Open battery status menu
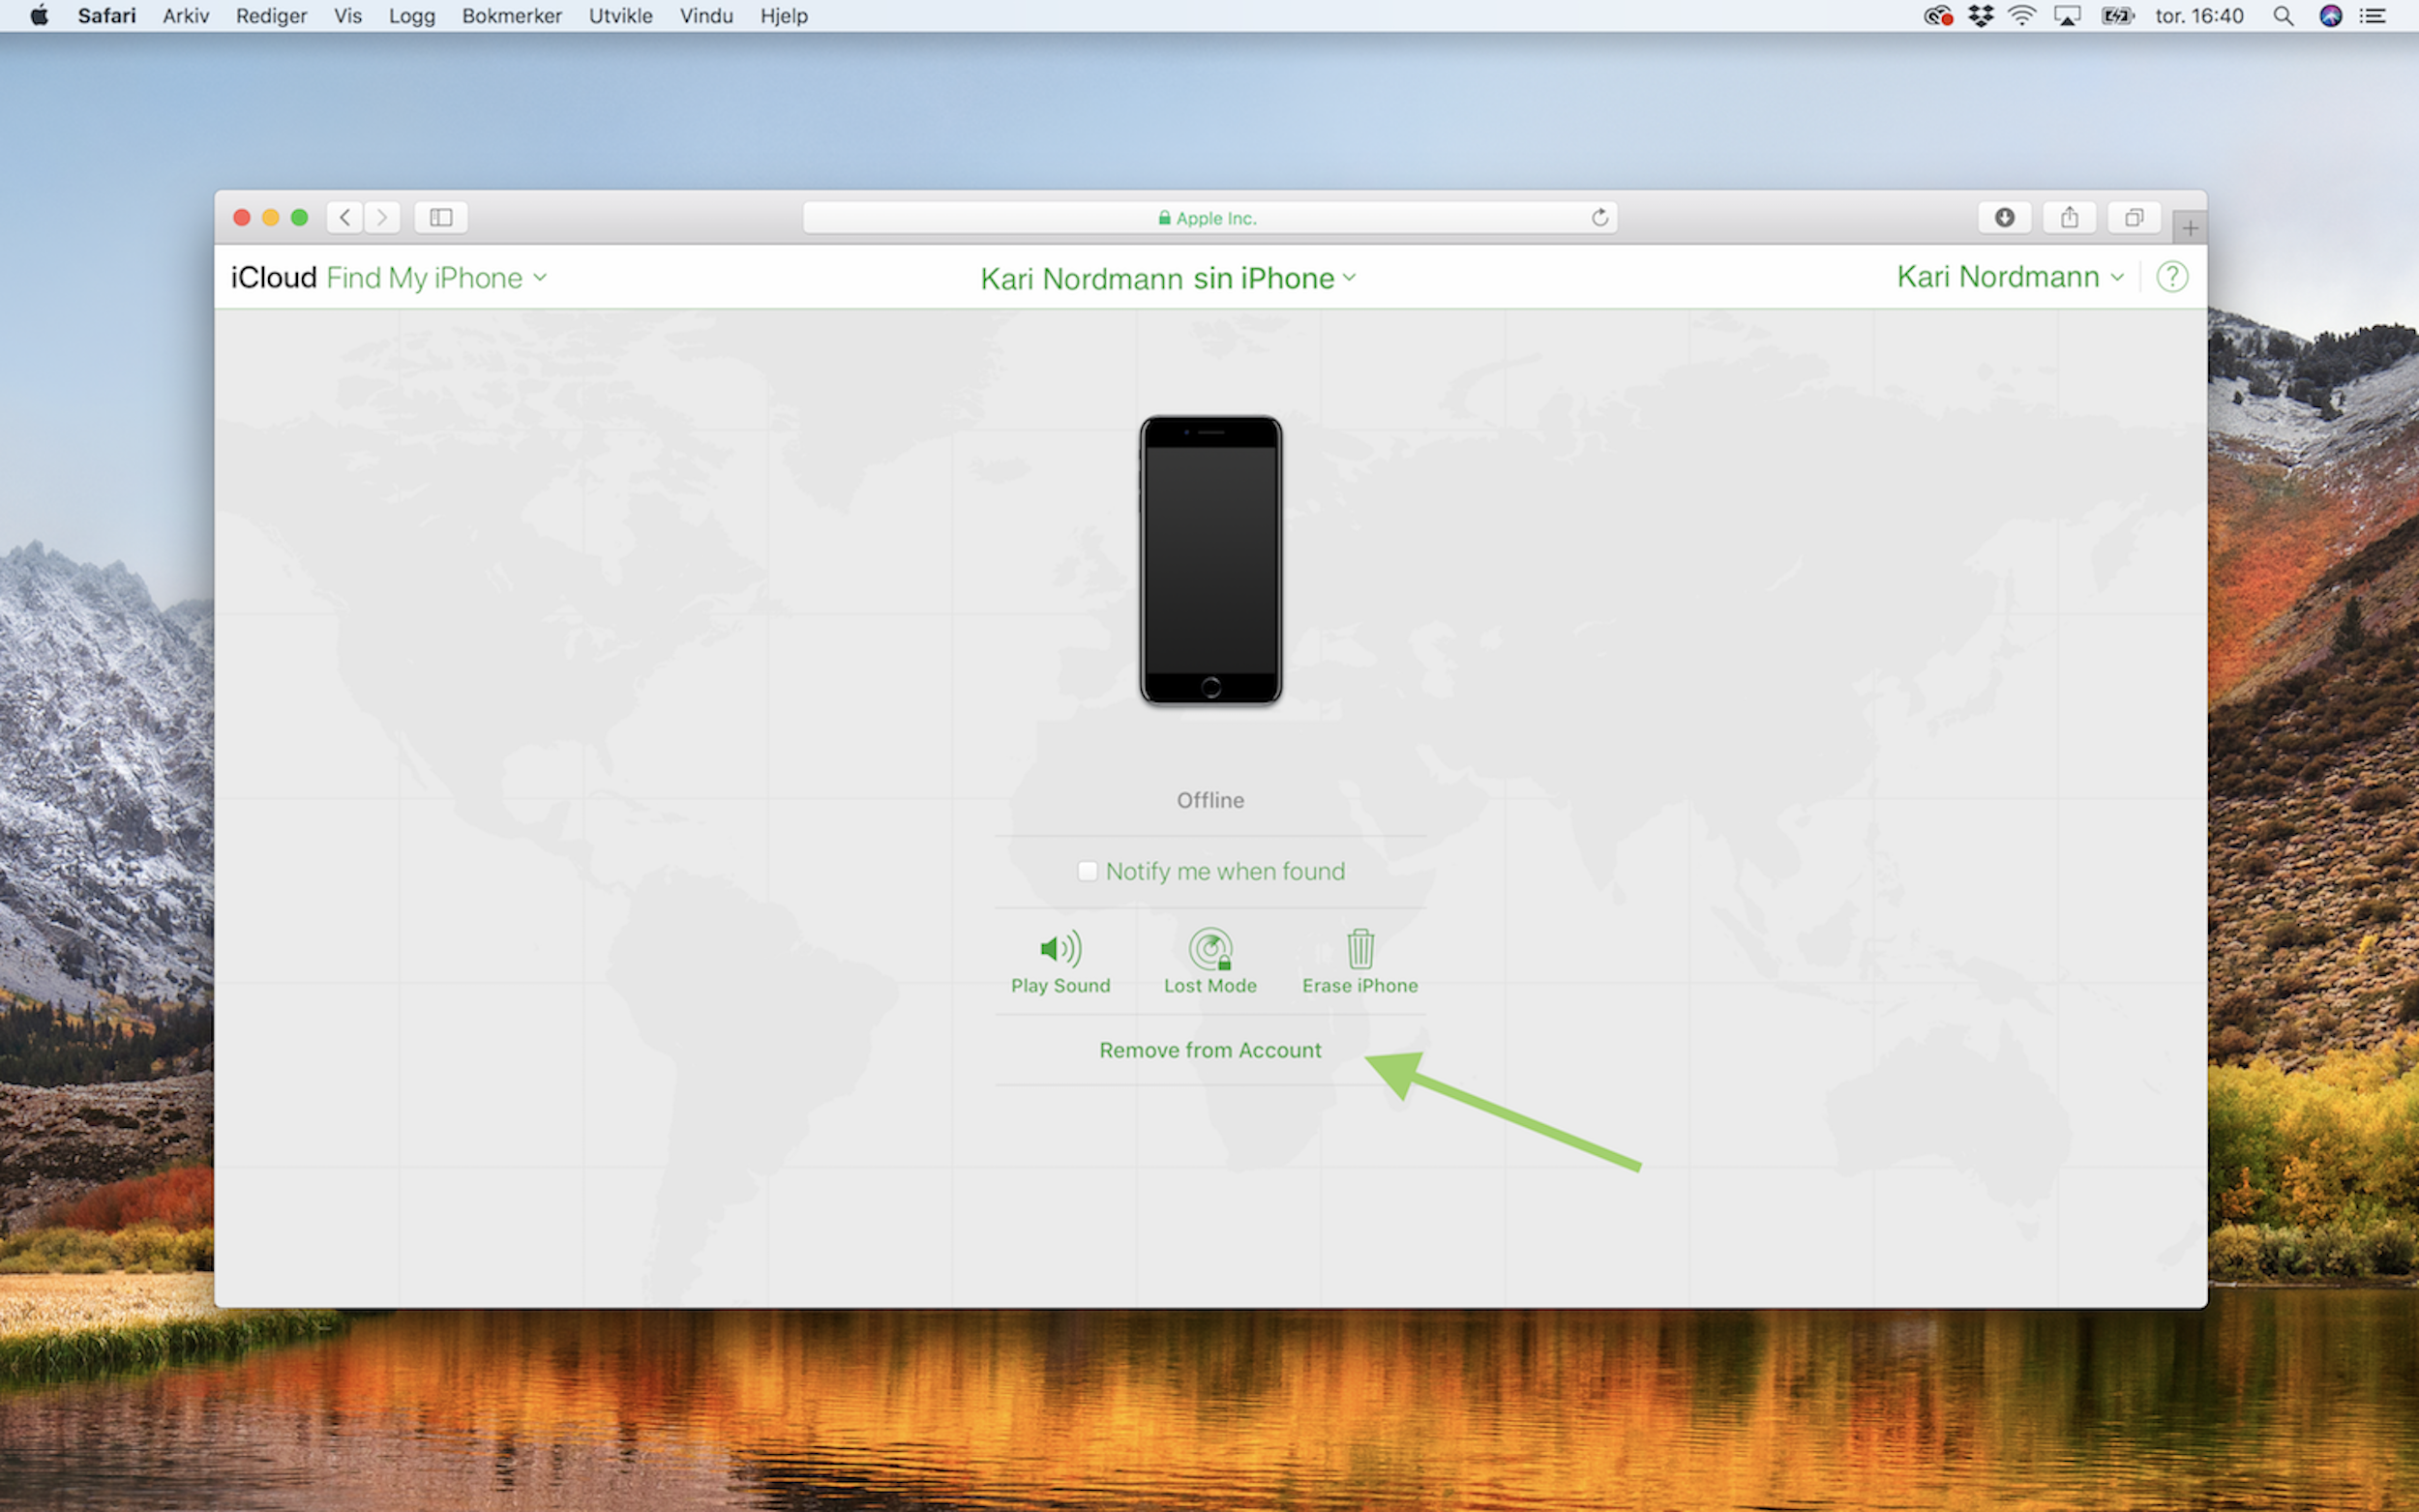This screenshot has width=2419, height=1512. click(2117, 16)
